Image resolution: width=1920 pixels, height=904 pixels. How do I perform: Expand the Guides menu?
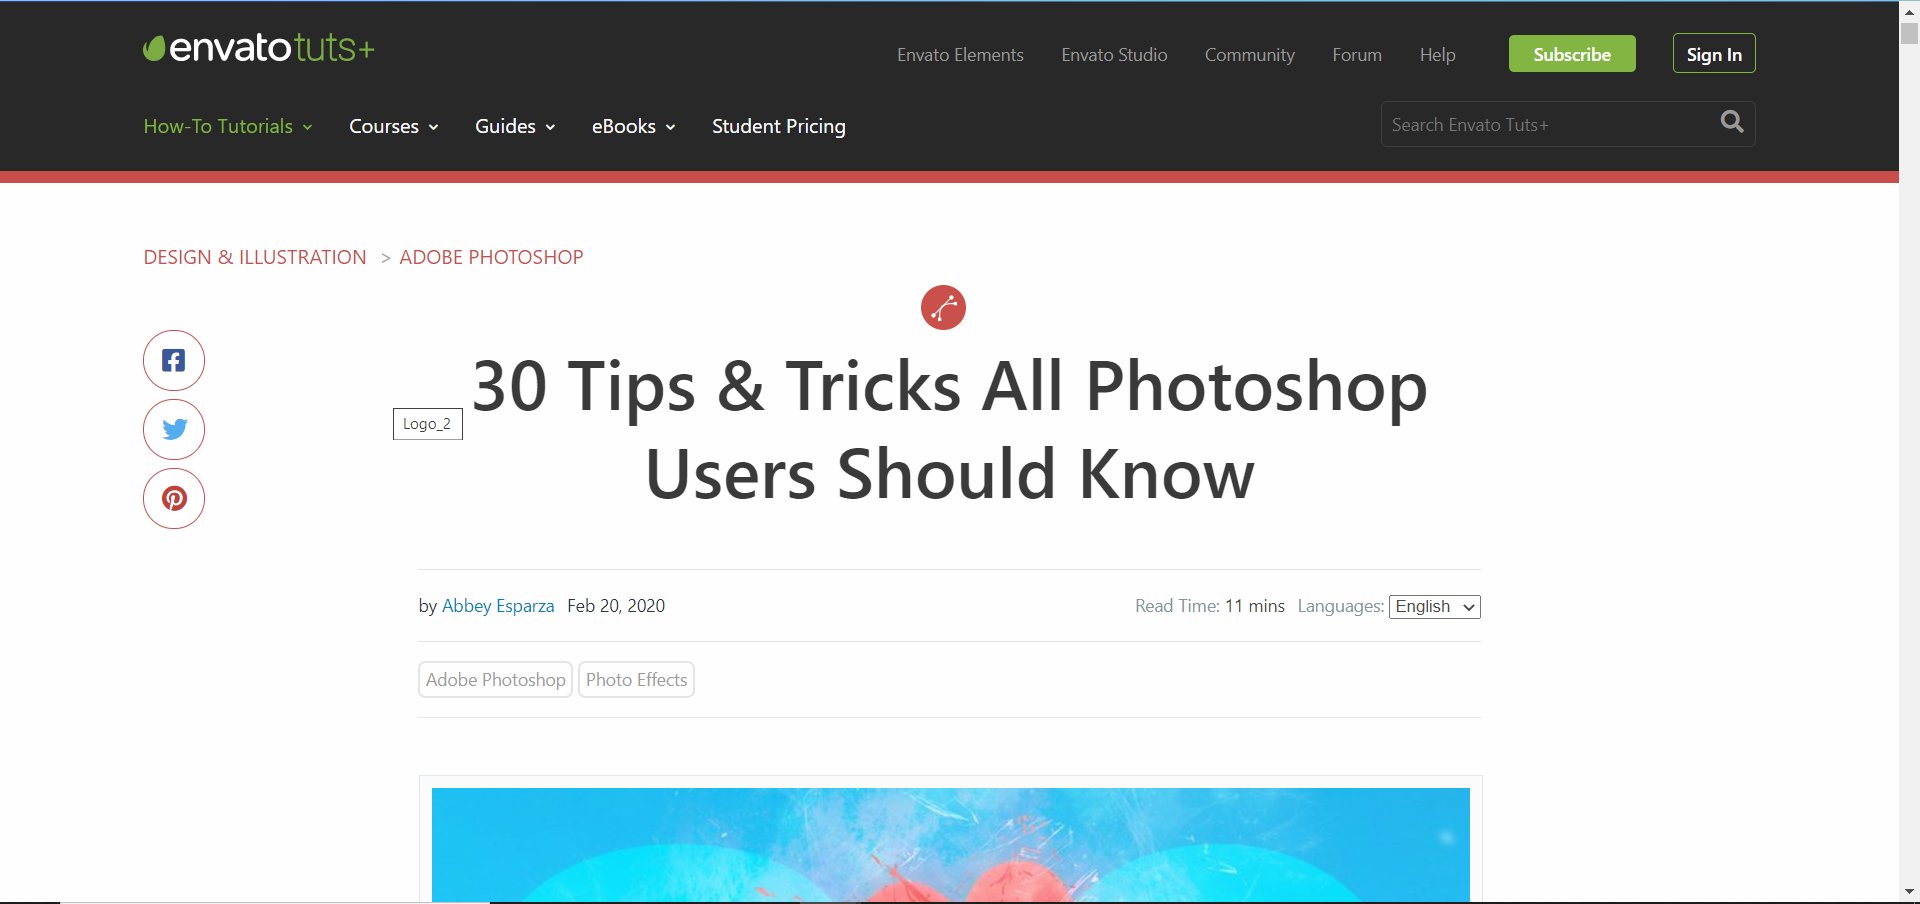(x=515, y=126)
